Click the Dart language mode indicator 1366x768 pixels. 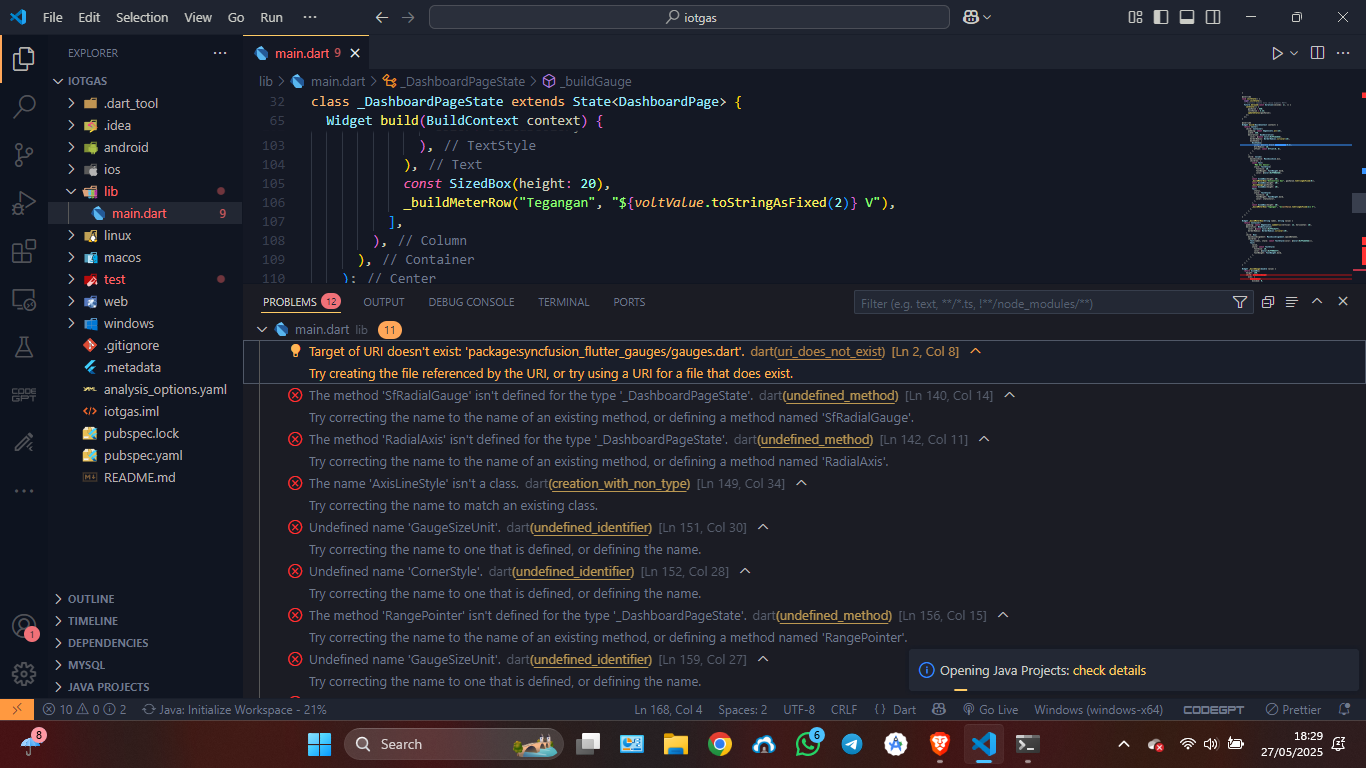(x=904, y=709)
